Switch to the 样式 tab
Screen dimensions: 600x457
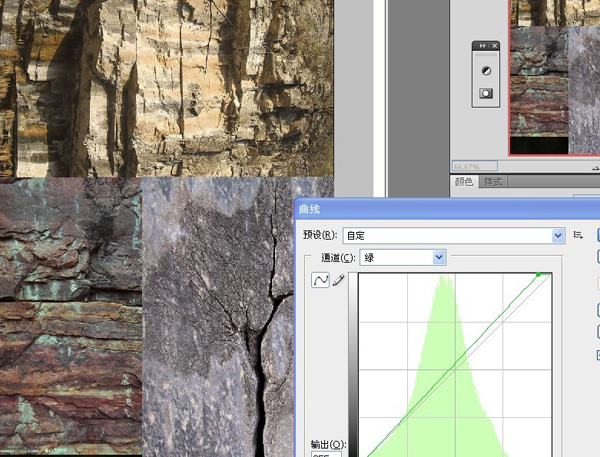(492, 182)
